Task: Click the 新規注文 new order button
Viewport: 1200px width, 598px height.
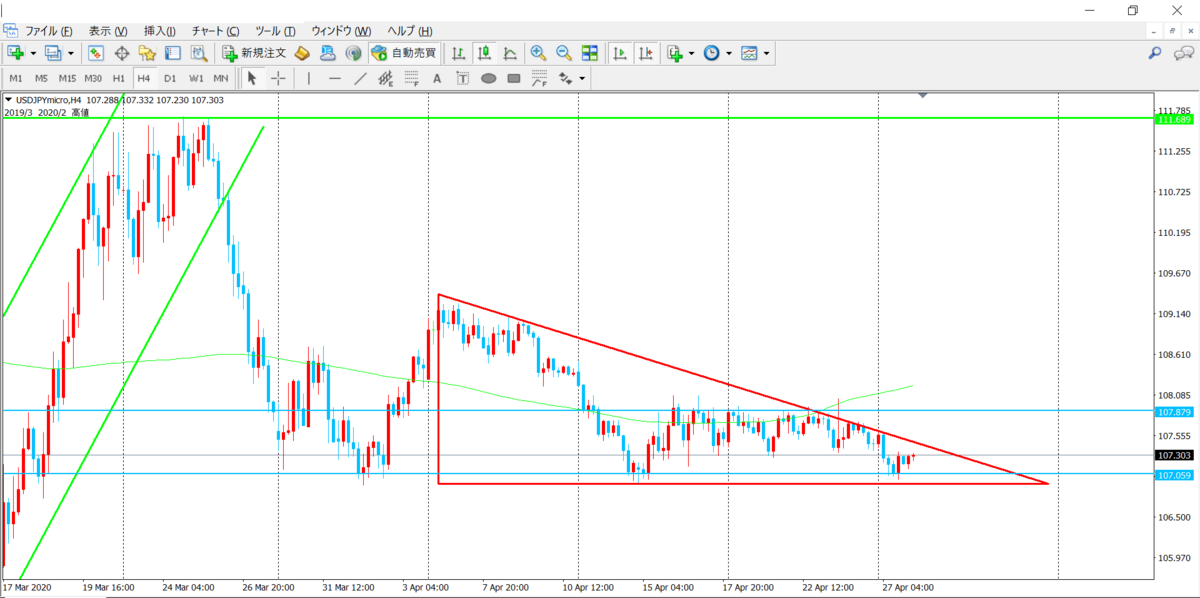Action: click(x=254, y=53)
